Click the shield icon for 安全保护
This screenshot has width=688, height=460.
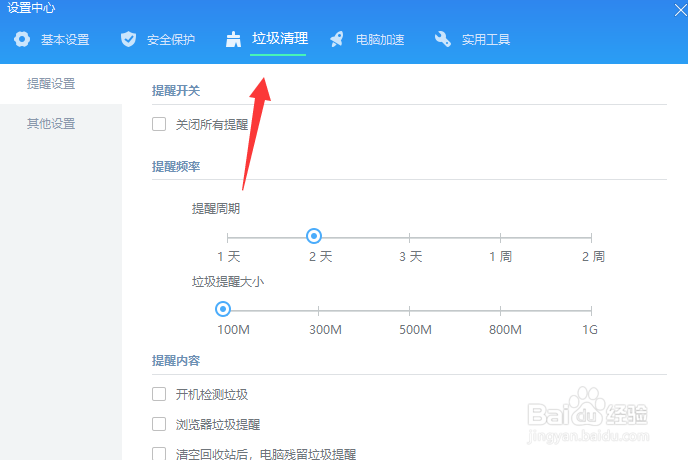tap(128, 39)
